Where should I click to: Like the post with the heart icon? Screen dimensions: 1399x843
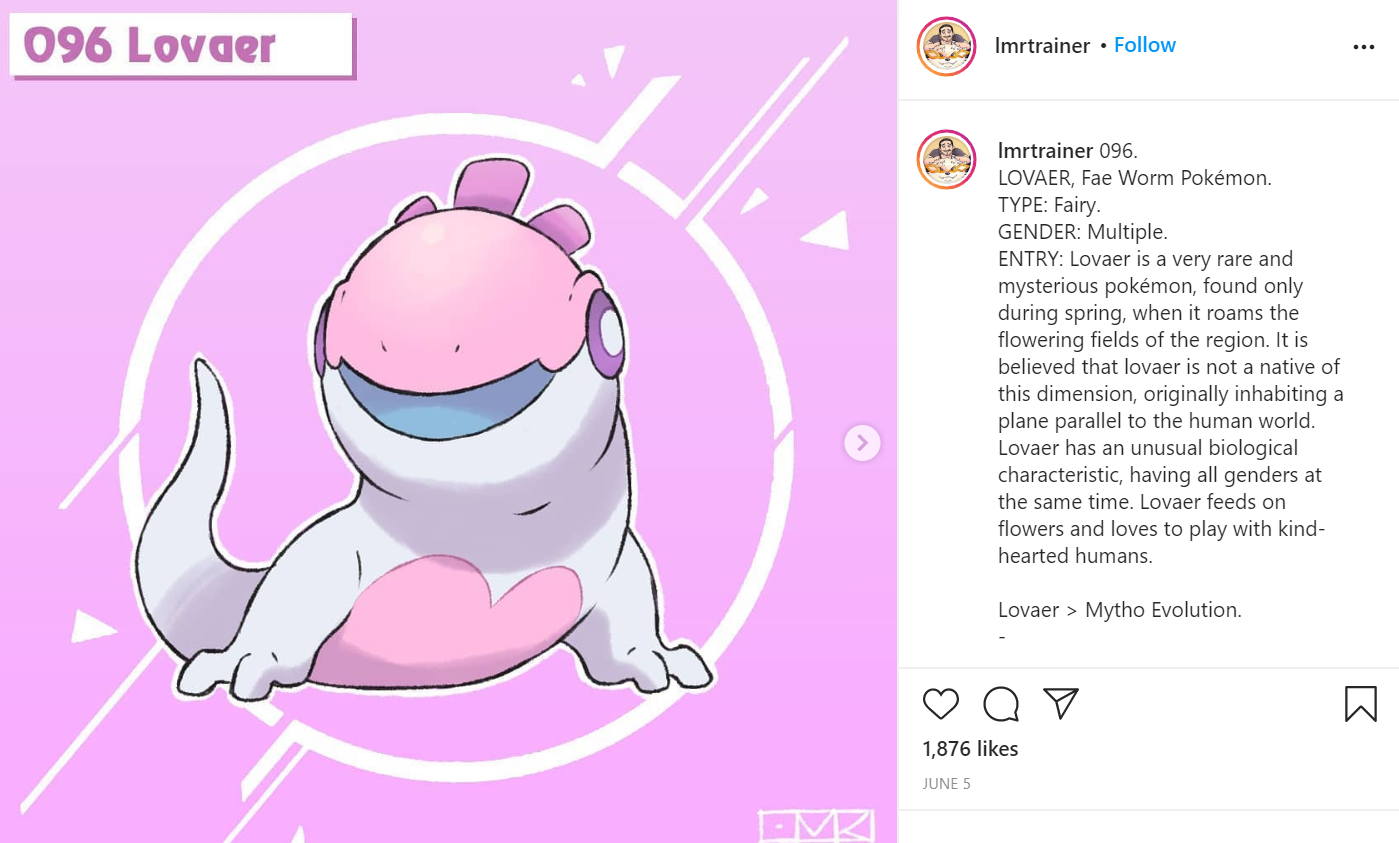(940, 704)
